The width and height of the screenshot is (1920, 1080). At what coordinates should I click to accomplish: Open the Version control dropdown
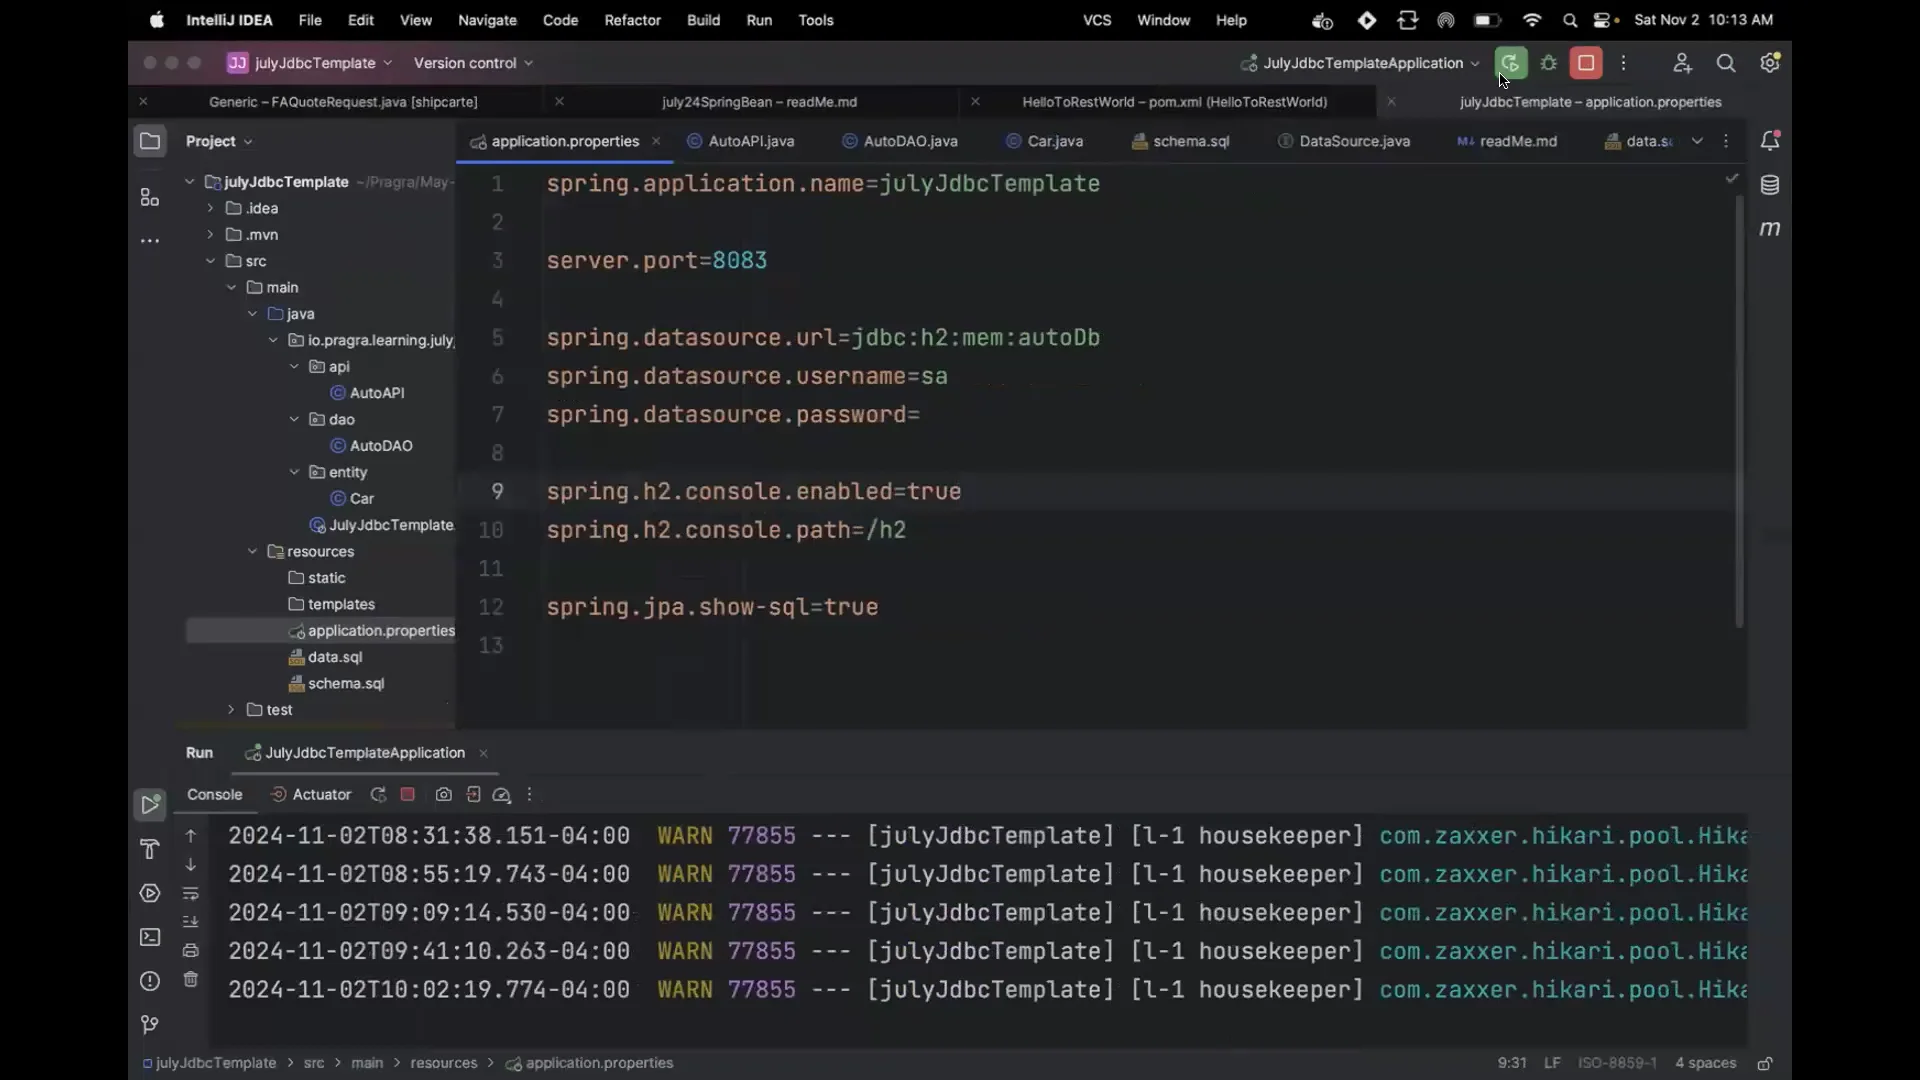pos(473,63)
